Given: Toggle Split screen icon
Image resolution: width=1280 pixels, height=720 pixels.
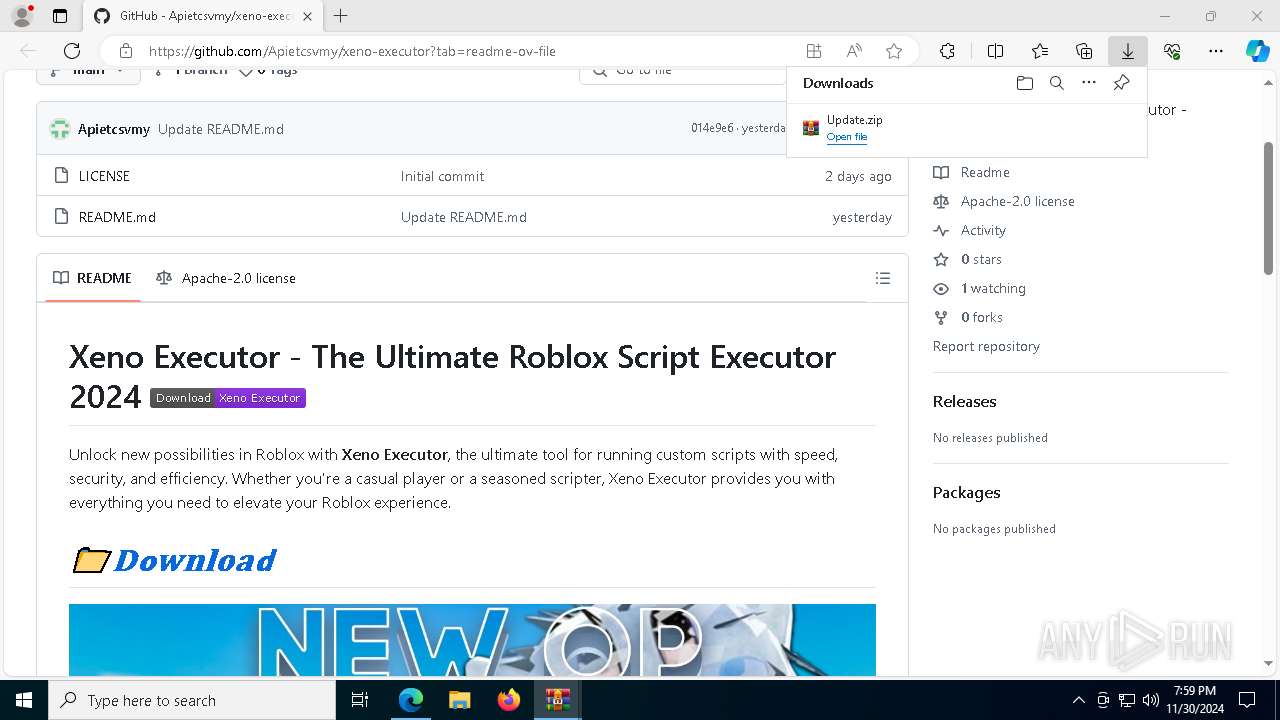Looking at the screenshot, I should click(x=995, y=51).
